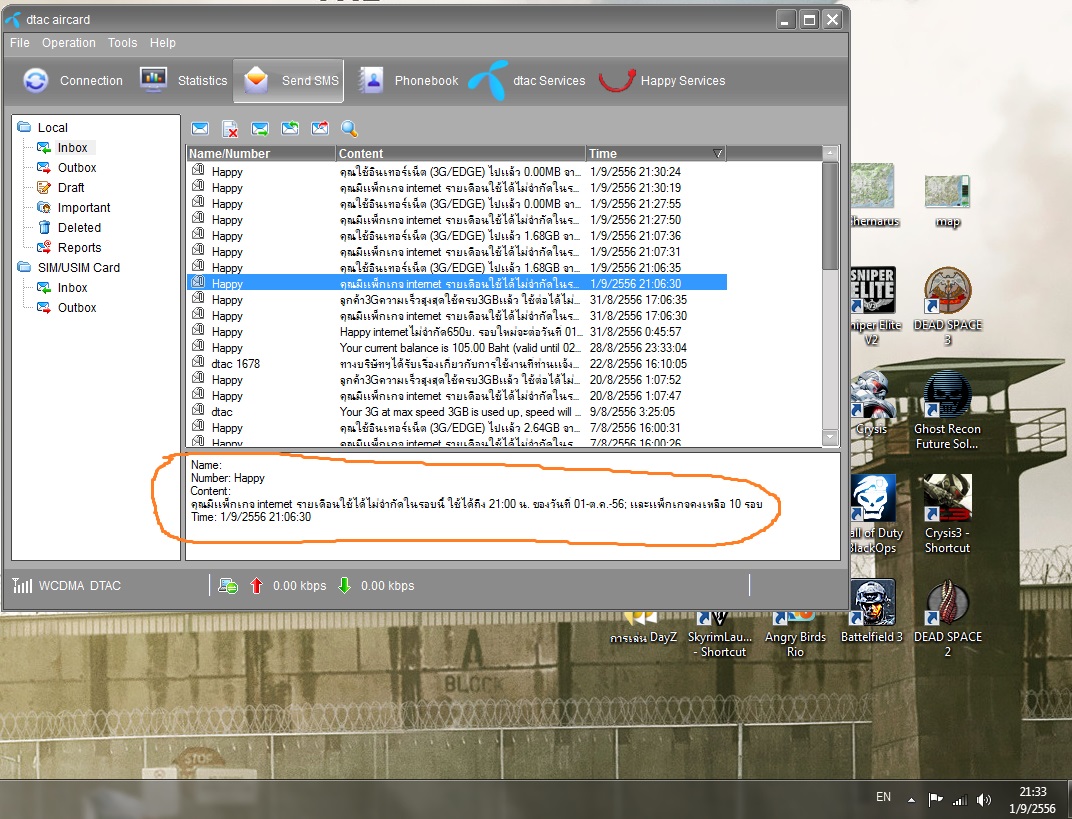The image size is (1072, 819).
Task: Toggle sort arrow on Time column
Action: 717,153
